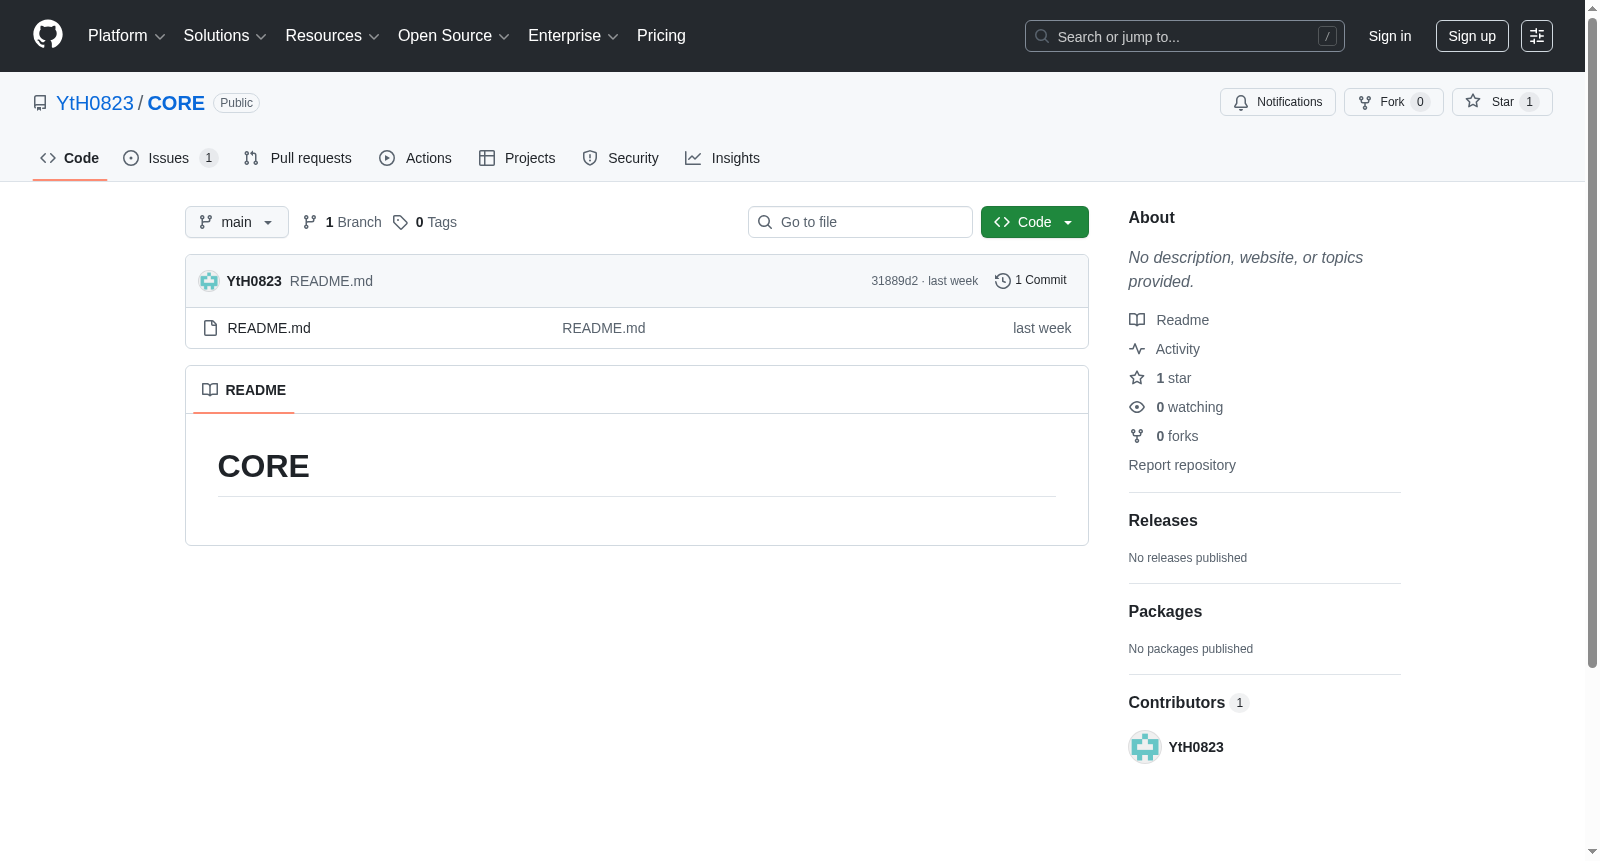Click the Report repository link
The height and width of the screenshot is (861, 1600).
point(1182,465)
